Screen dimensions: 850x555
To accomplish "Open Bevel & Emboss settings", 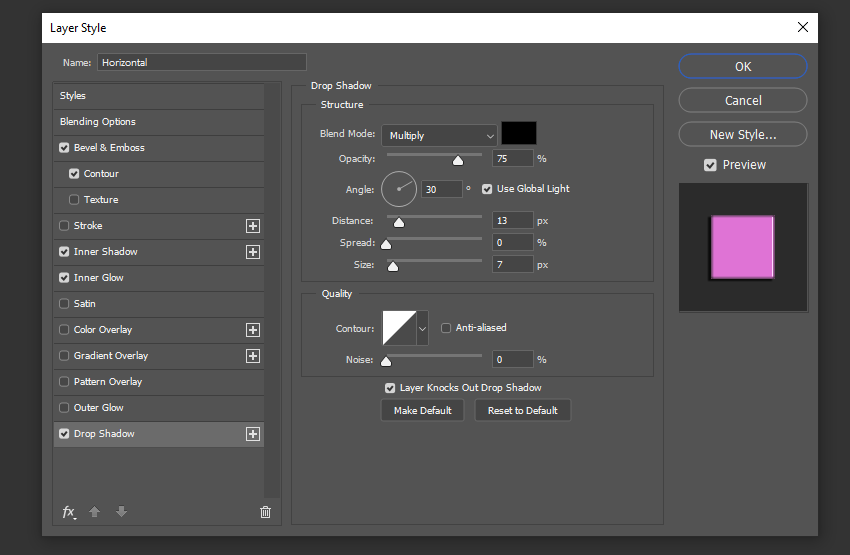I will [x=109, y=147].
